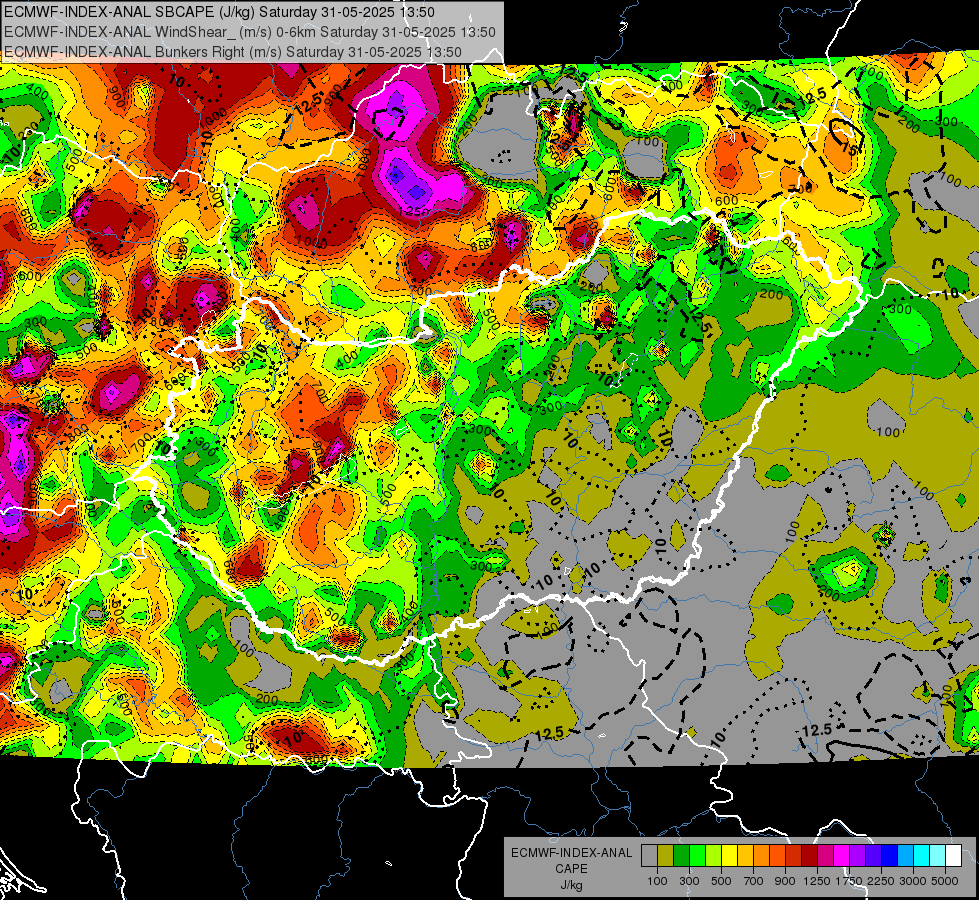Click the 500 legend scale label
The width and height of the screenshot is (979, 900).
coord(721,881)
